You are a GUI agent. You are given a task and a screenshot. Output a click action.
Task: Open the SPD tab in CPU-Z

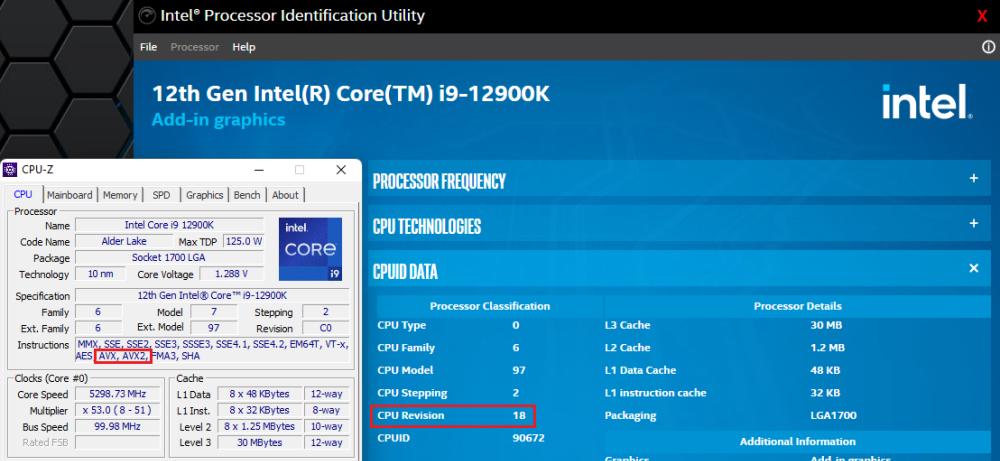click(161, 195)
